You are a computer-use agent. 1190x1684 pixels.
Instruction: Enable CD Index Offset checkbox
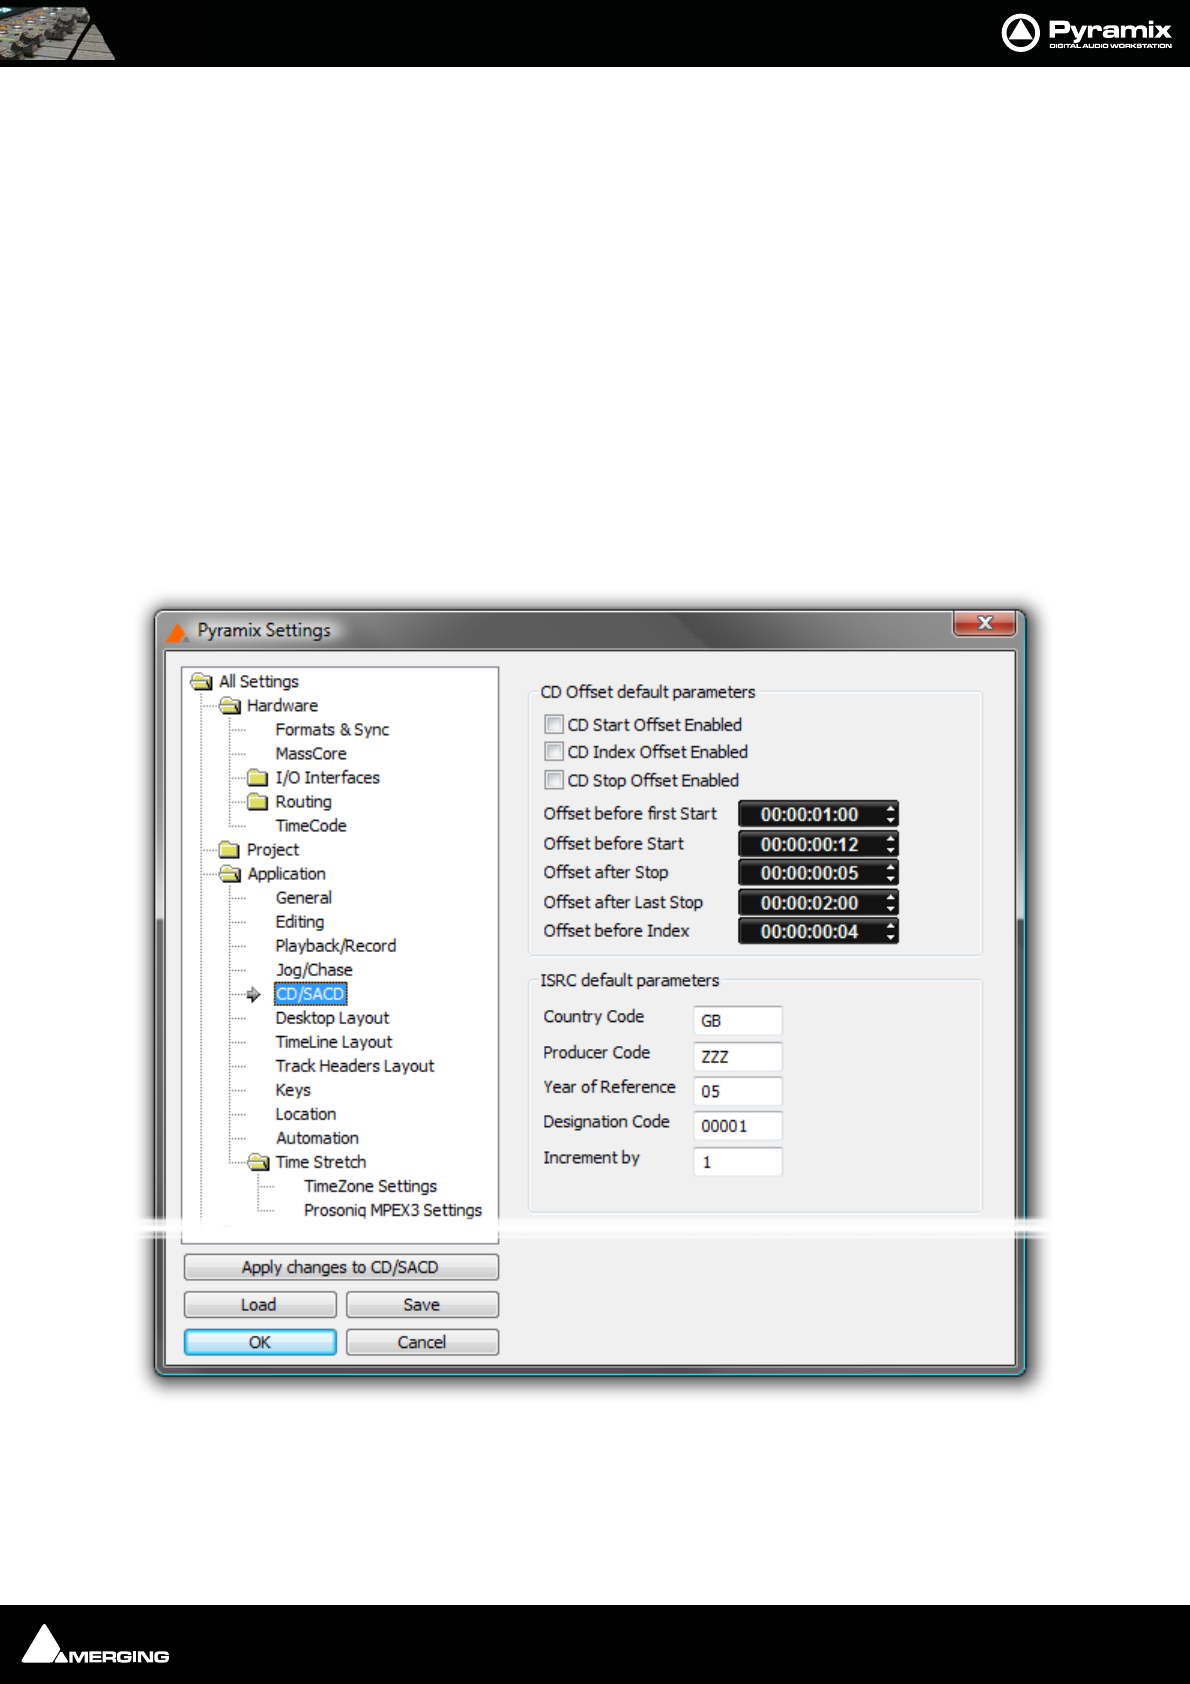(554, 751)
